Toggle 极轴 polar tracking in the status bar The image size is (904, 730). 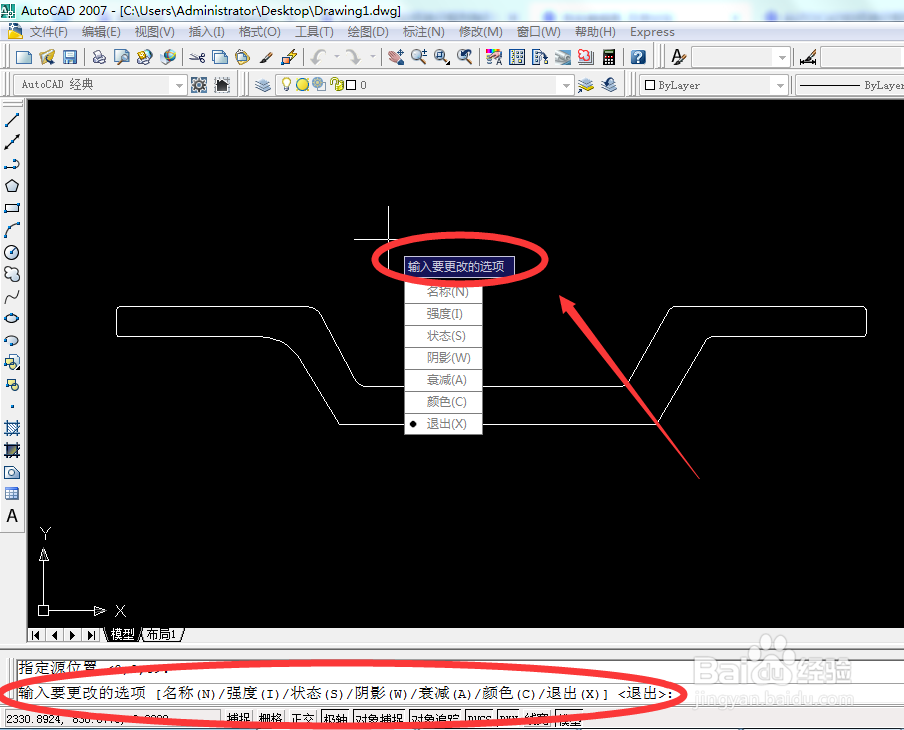tap(336, 718)
